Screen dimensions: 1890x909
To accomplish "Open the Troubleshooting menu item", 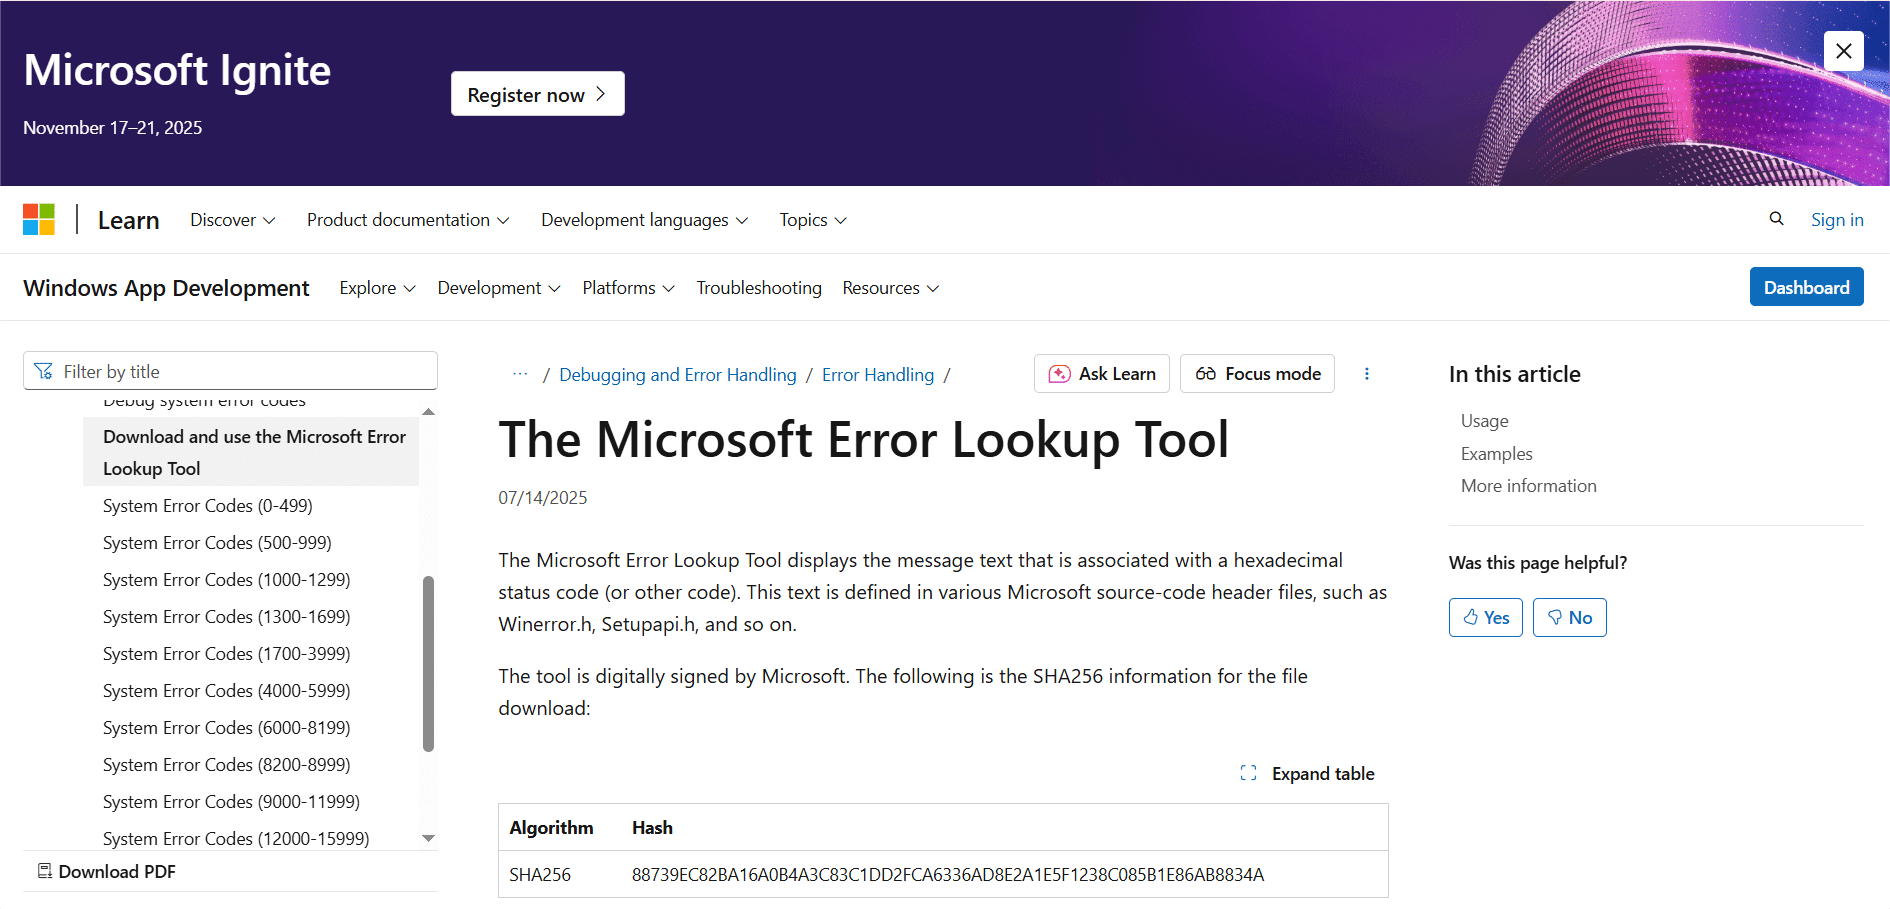I will tap(758, 288).
